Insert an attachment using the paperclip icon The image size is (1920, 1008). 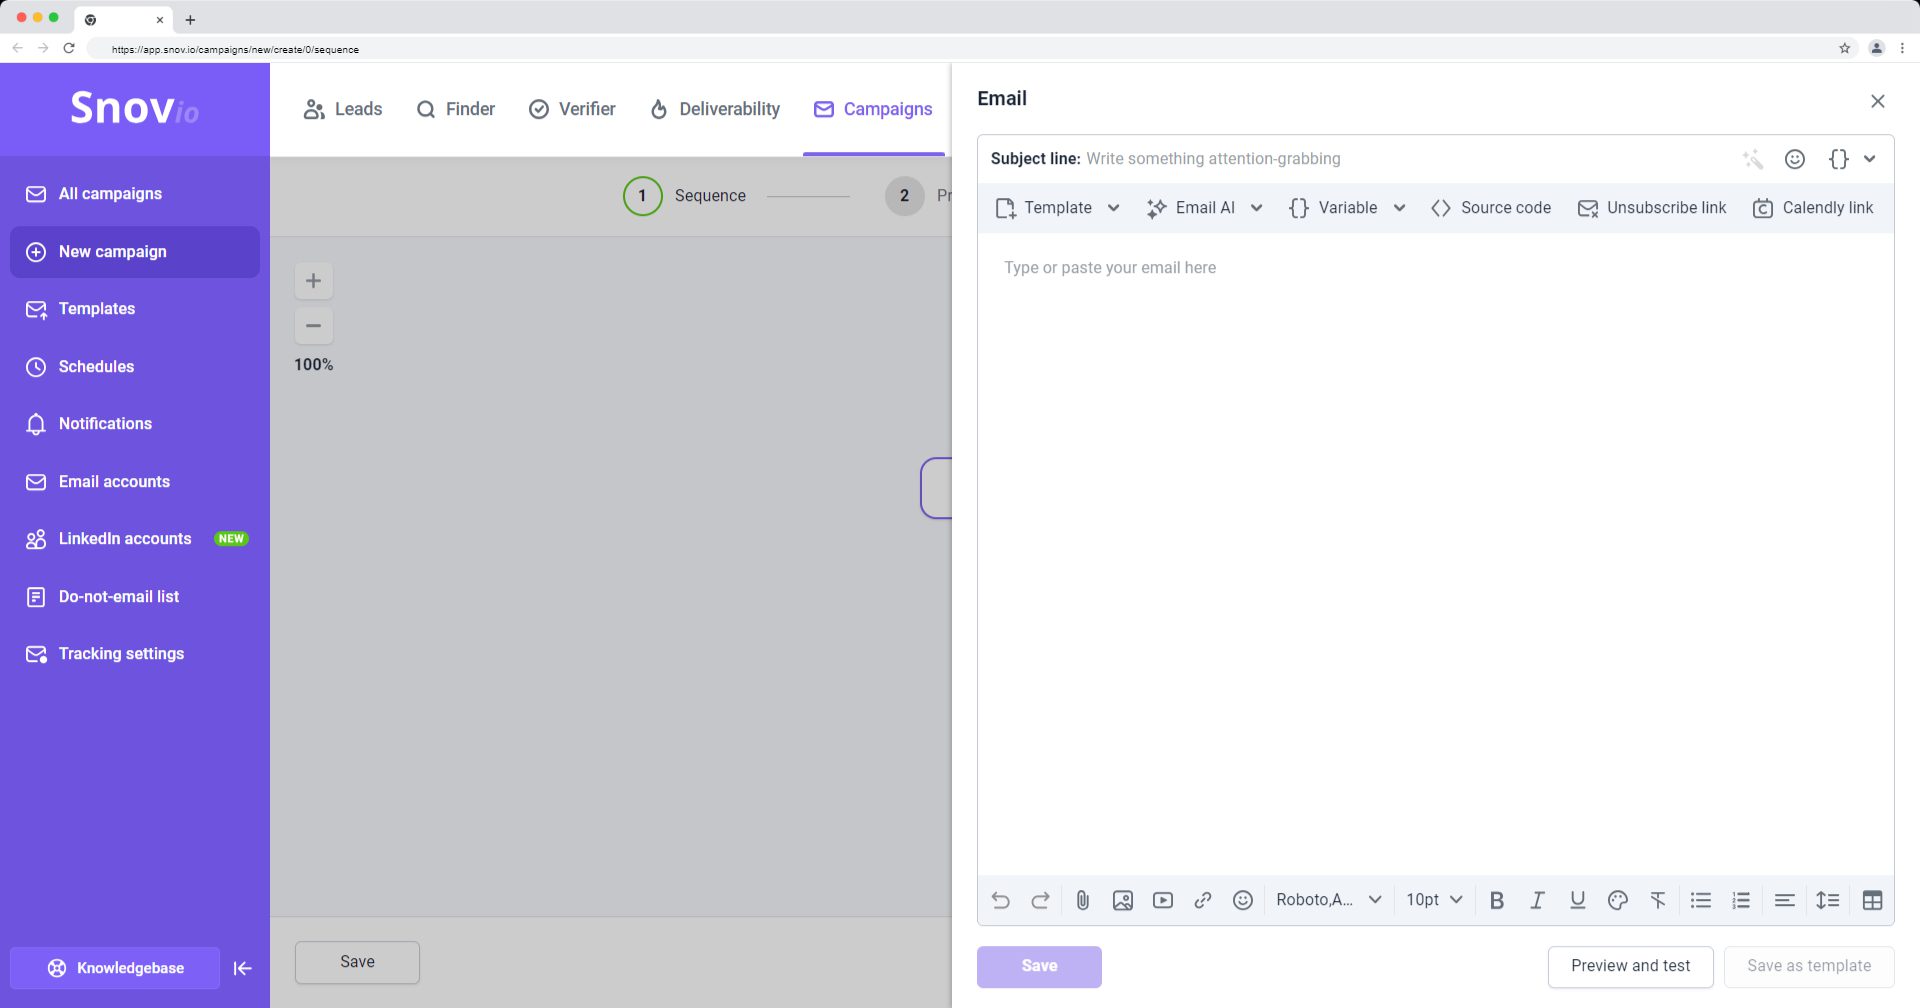(x=1083, y=900)
